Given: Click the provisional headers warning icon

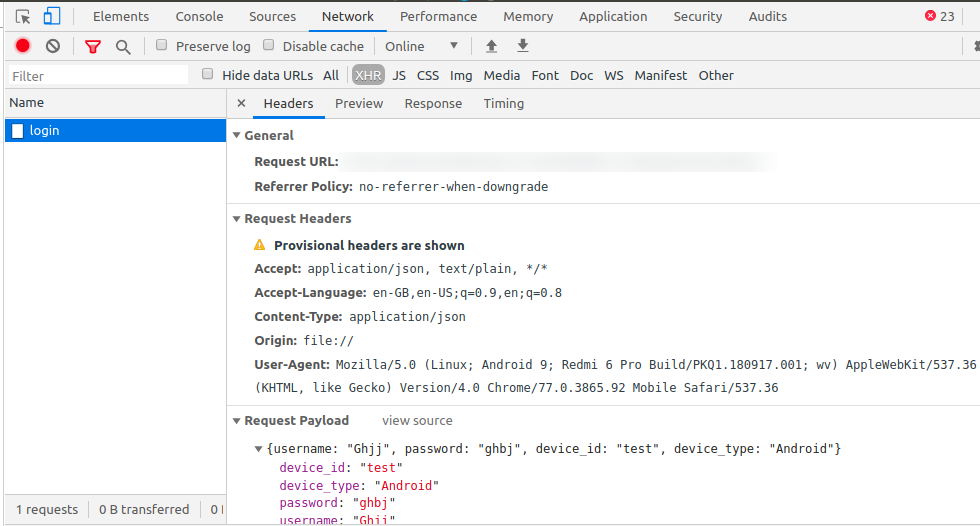Looking at the screenshot, I should (259, 245).
